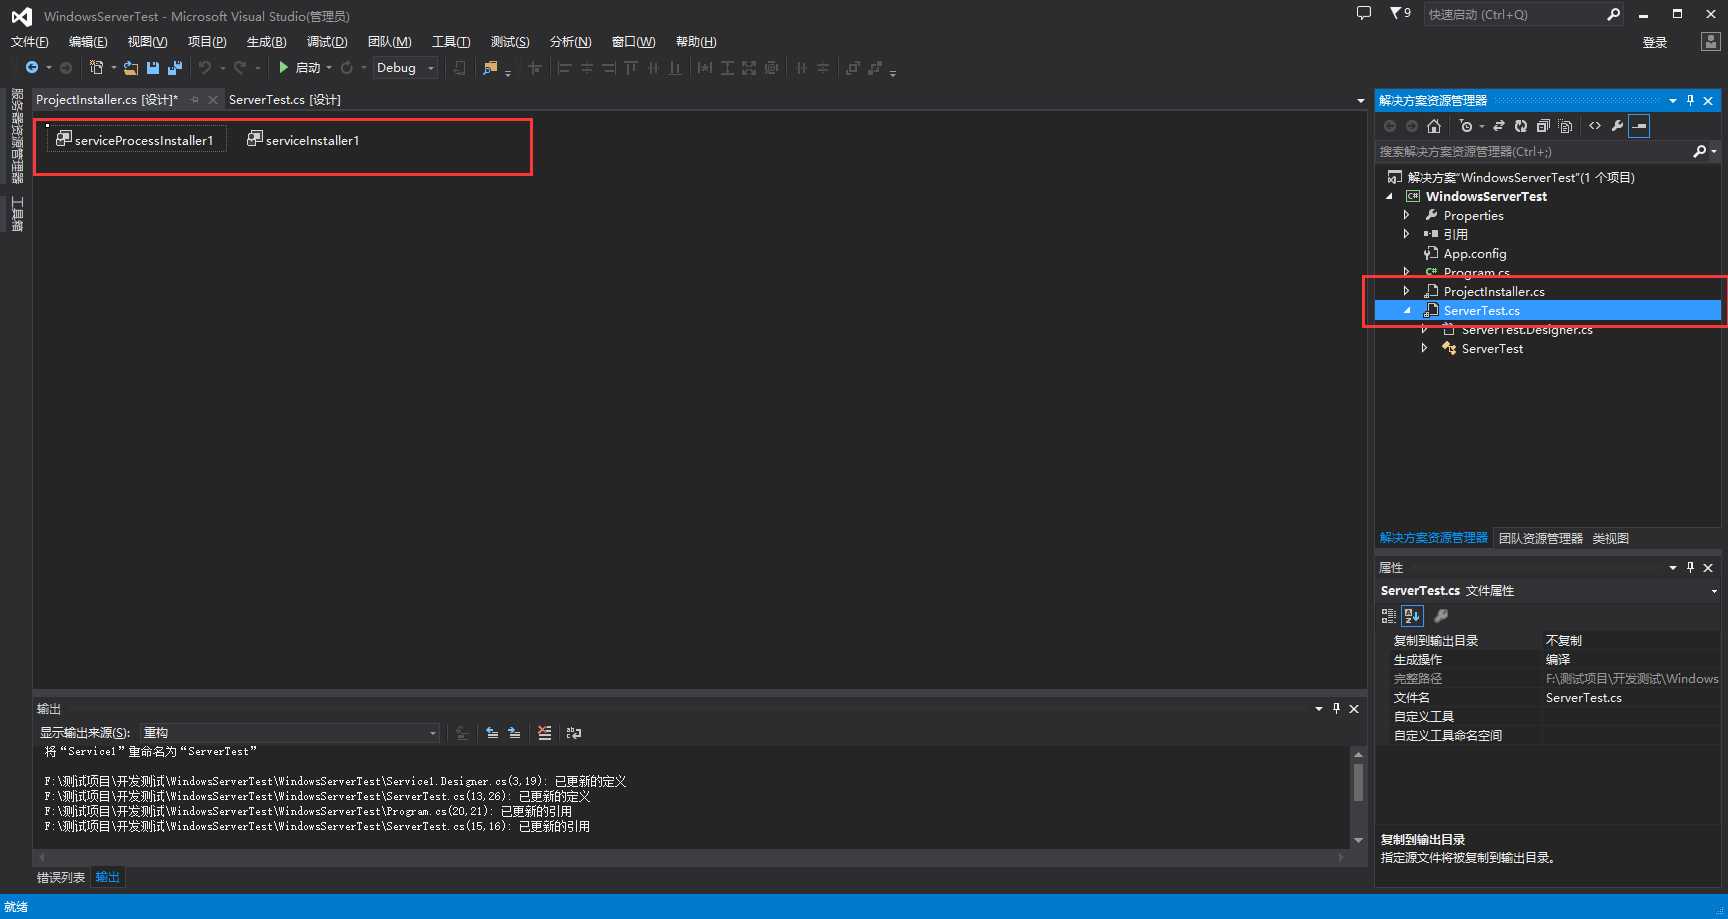Open the active documents list dropdown arrow

[x=1360, y=101]
